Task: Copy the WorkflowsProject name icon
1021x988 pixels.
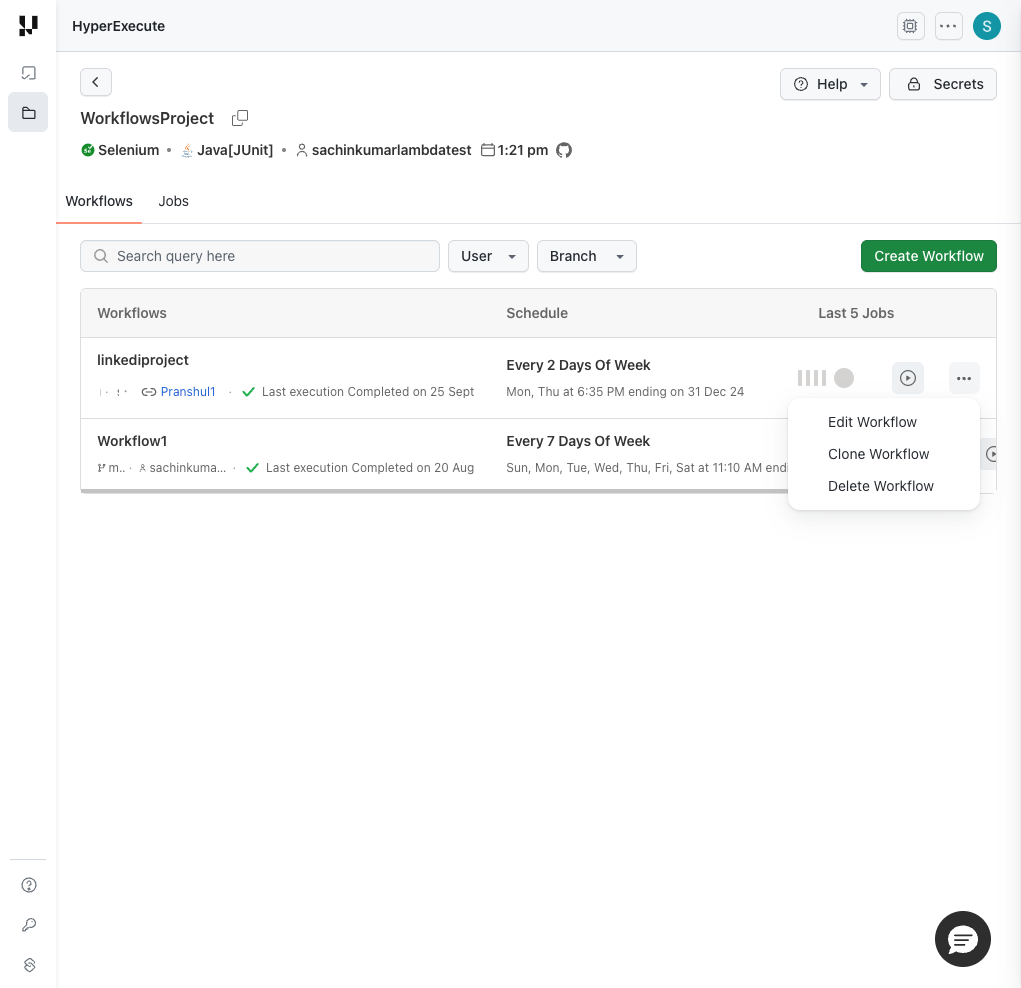Action: [240, 118]
